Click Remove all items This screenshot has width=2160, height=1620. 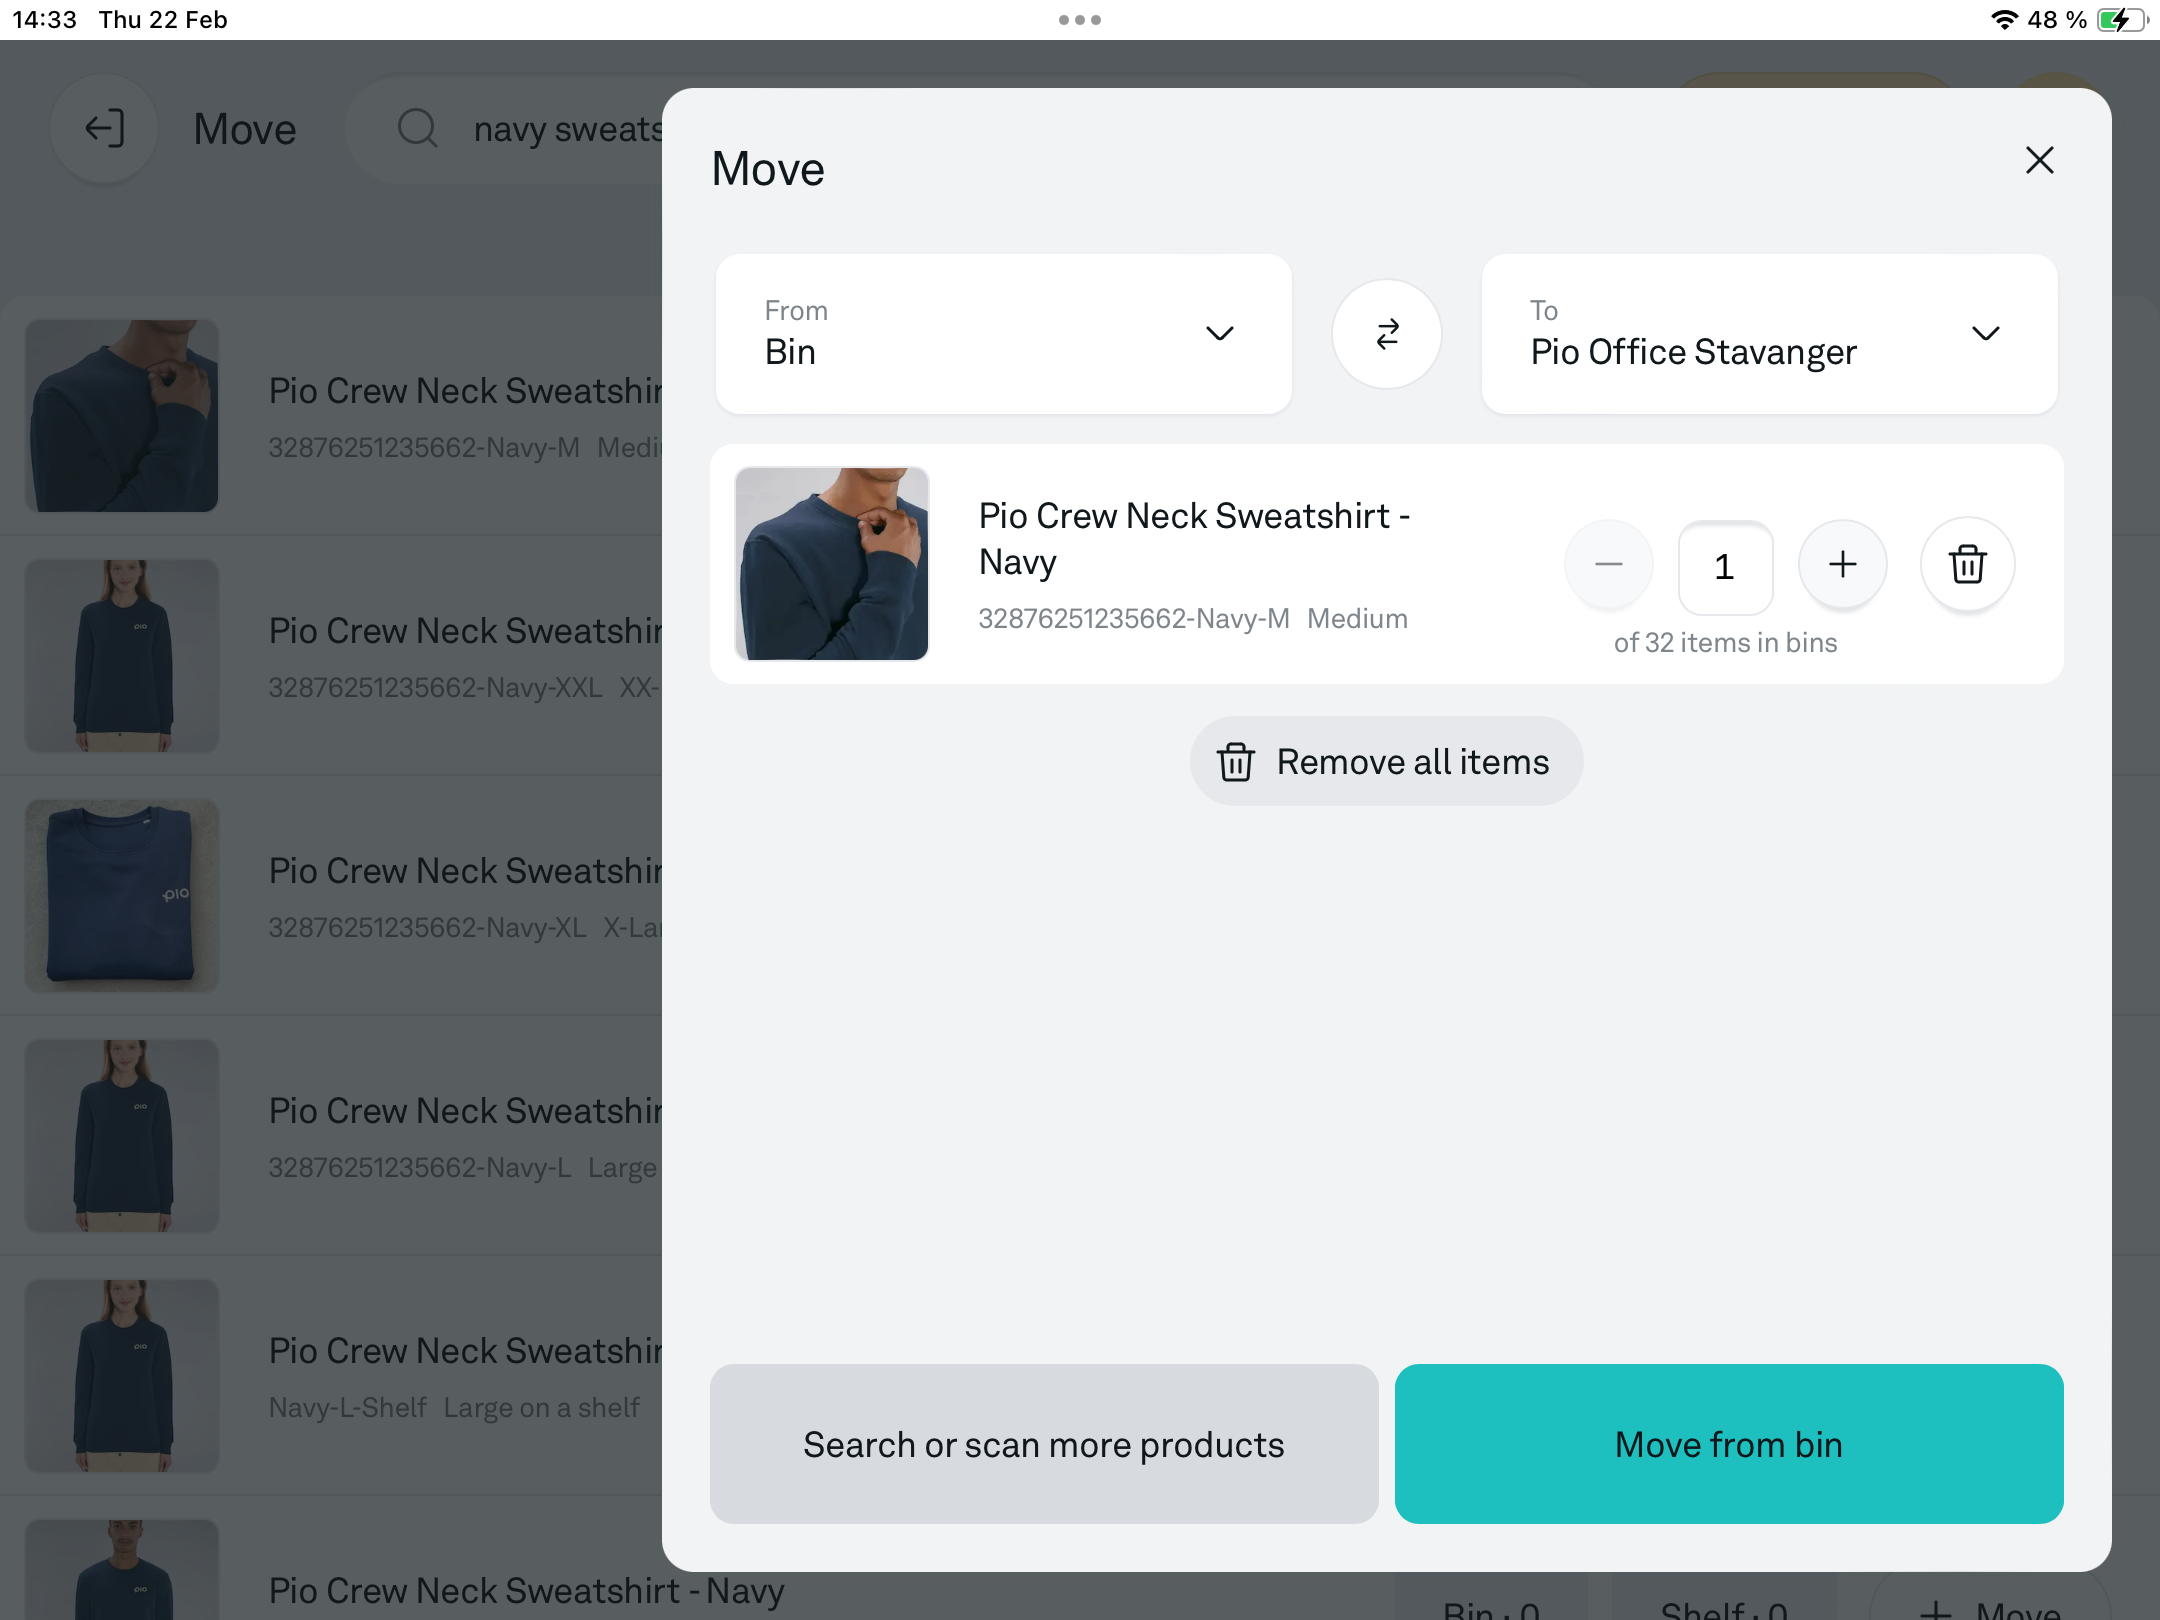(x=1386, y=762)
